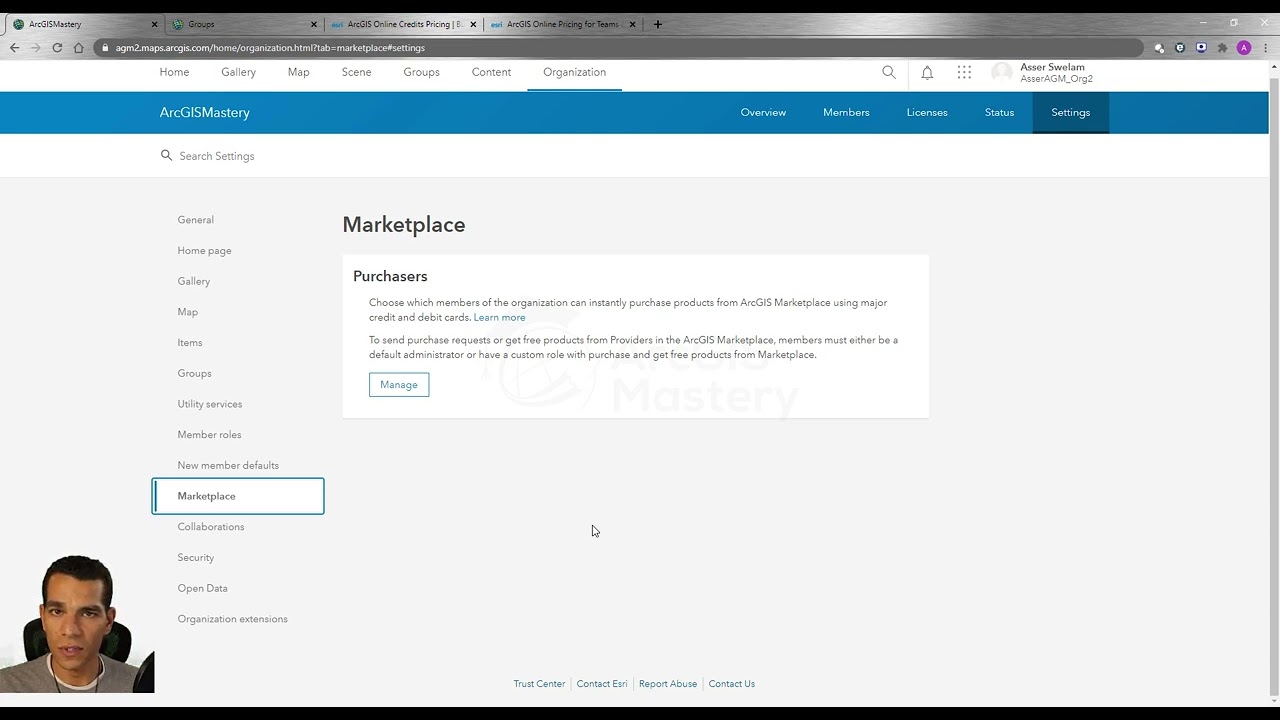Click the browser home icon
Screen dimensions: 1280x720
tap(79, 47)
